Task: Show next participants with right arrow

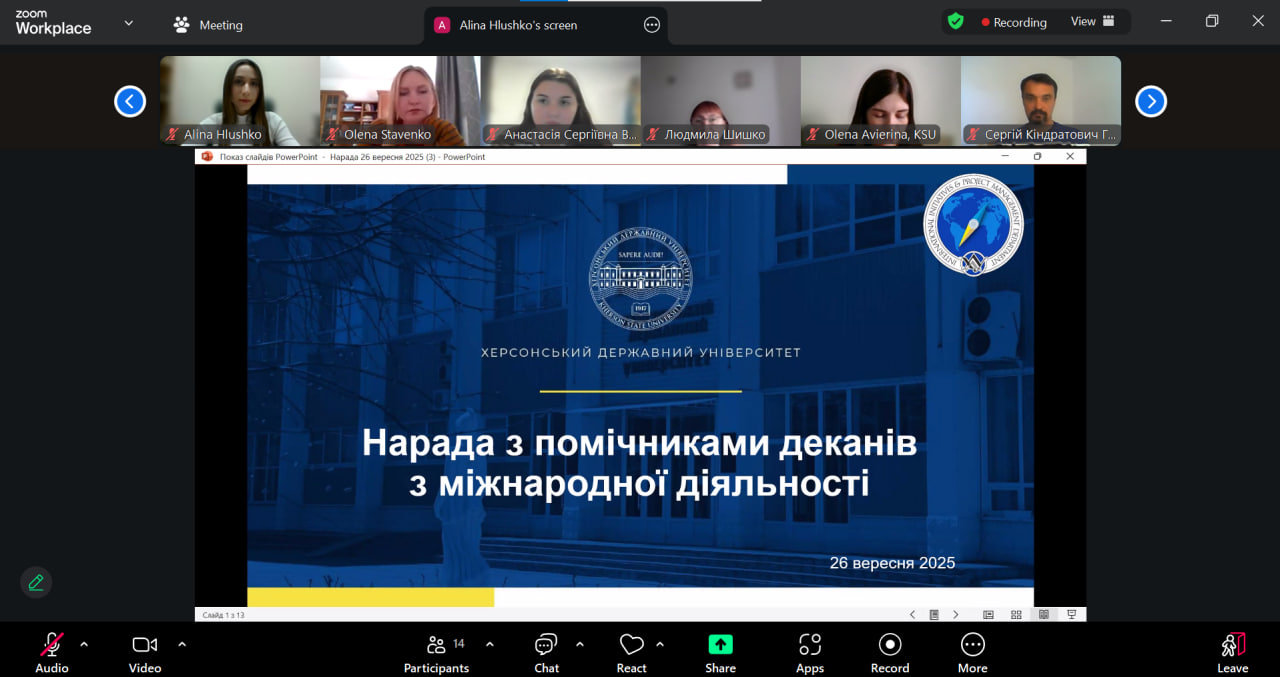Action: click(x=1151, y=101)
